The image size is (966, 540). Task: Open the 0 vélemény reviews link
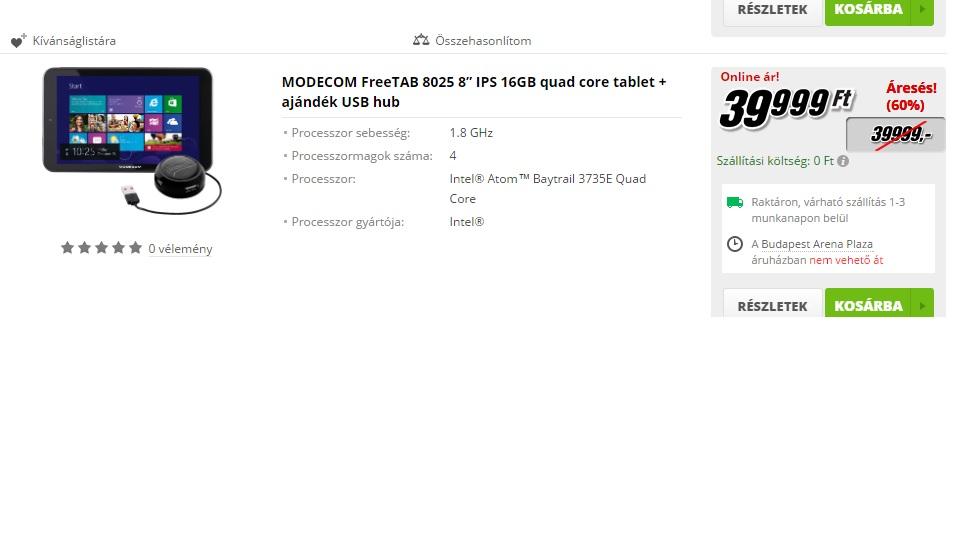point(180,249)
